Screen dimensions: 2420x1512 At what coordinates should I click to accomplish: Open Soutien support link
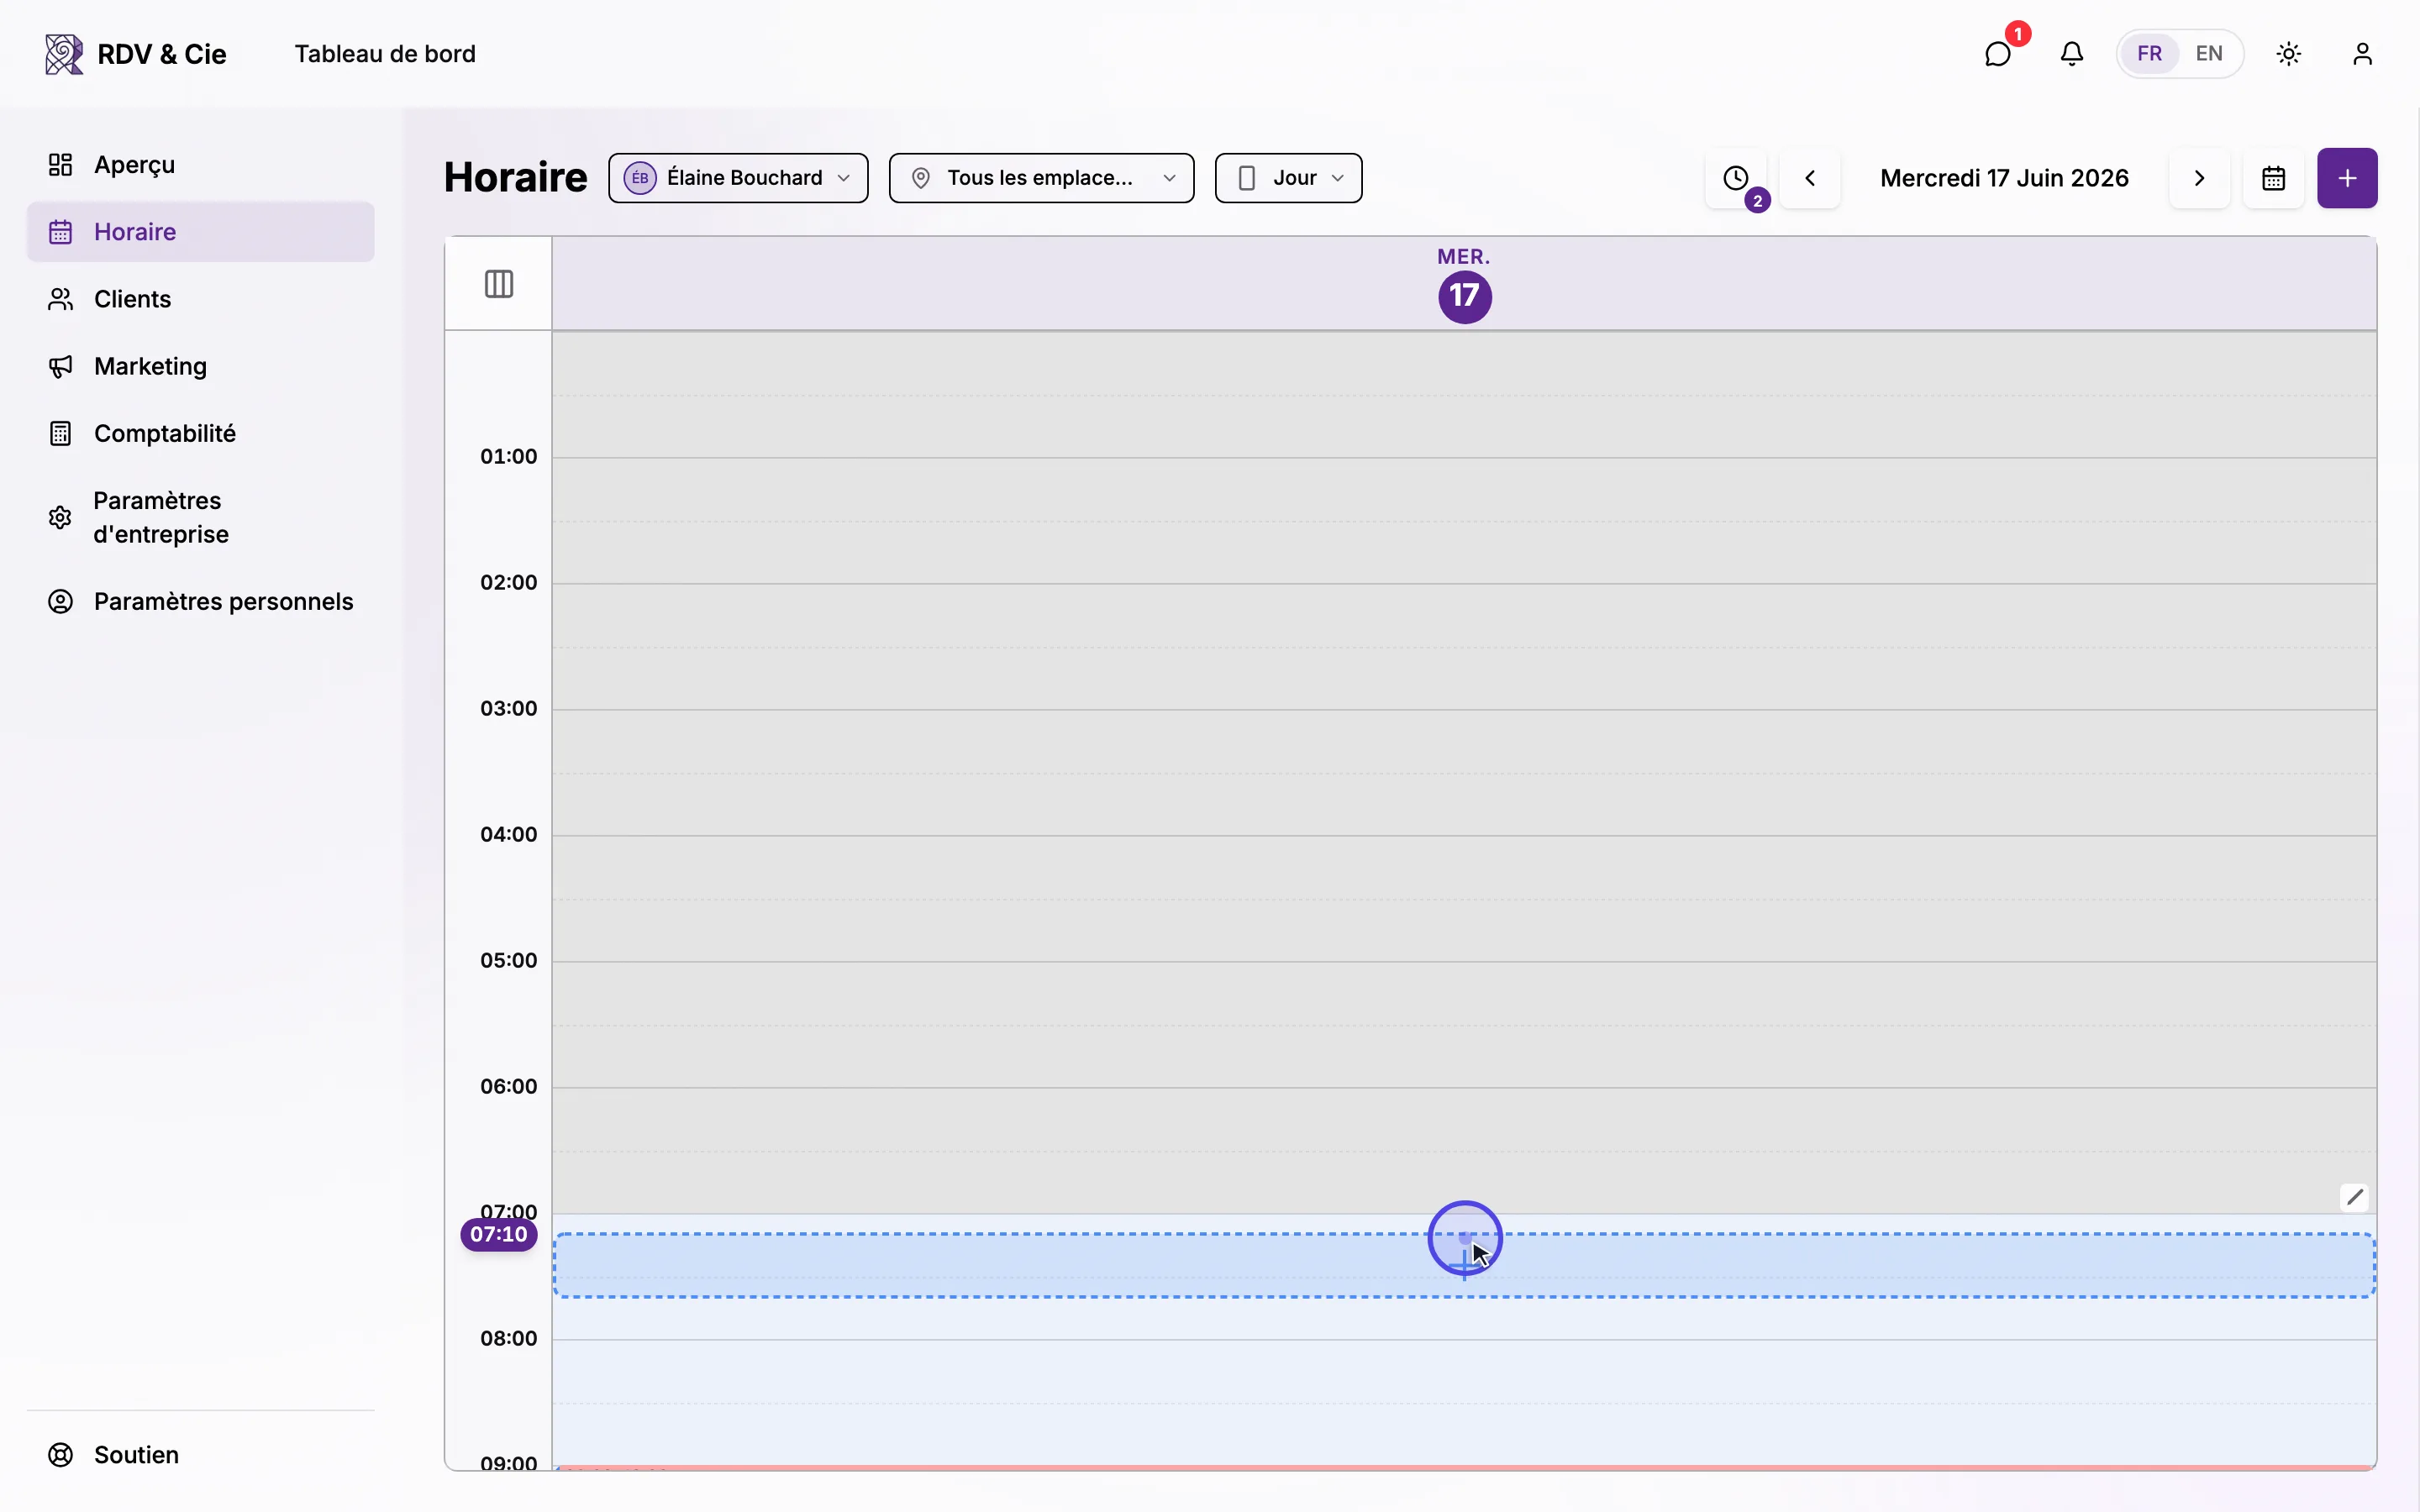coord(200,1455)
